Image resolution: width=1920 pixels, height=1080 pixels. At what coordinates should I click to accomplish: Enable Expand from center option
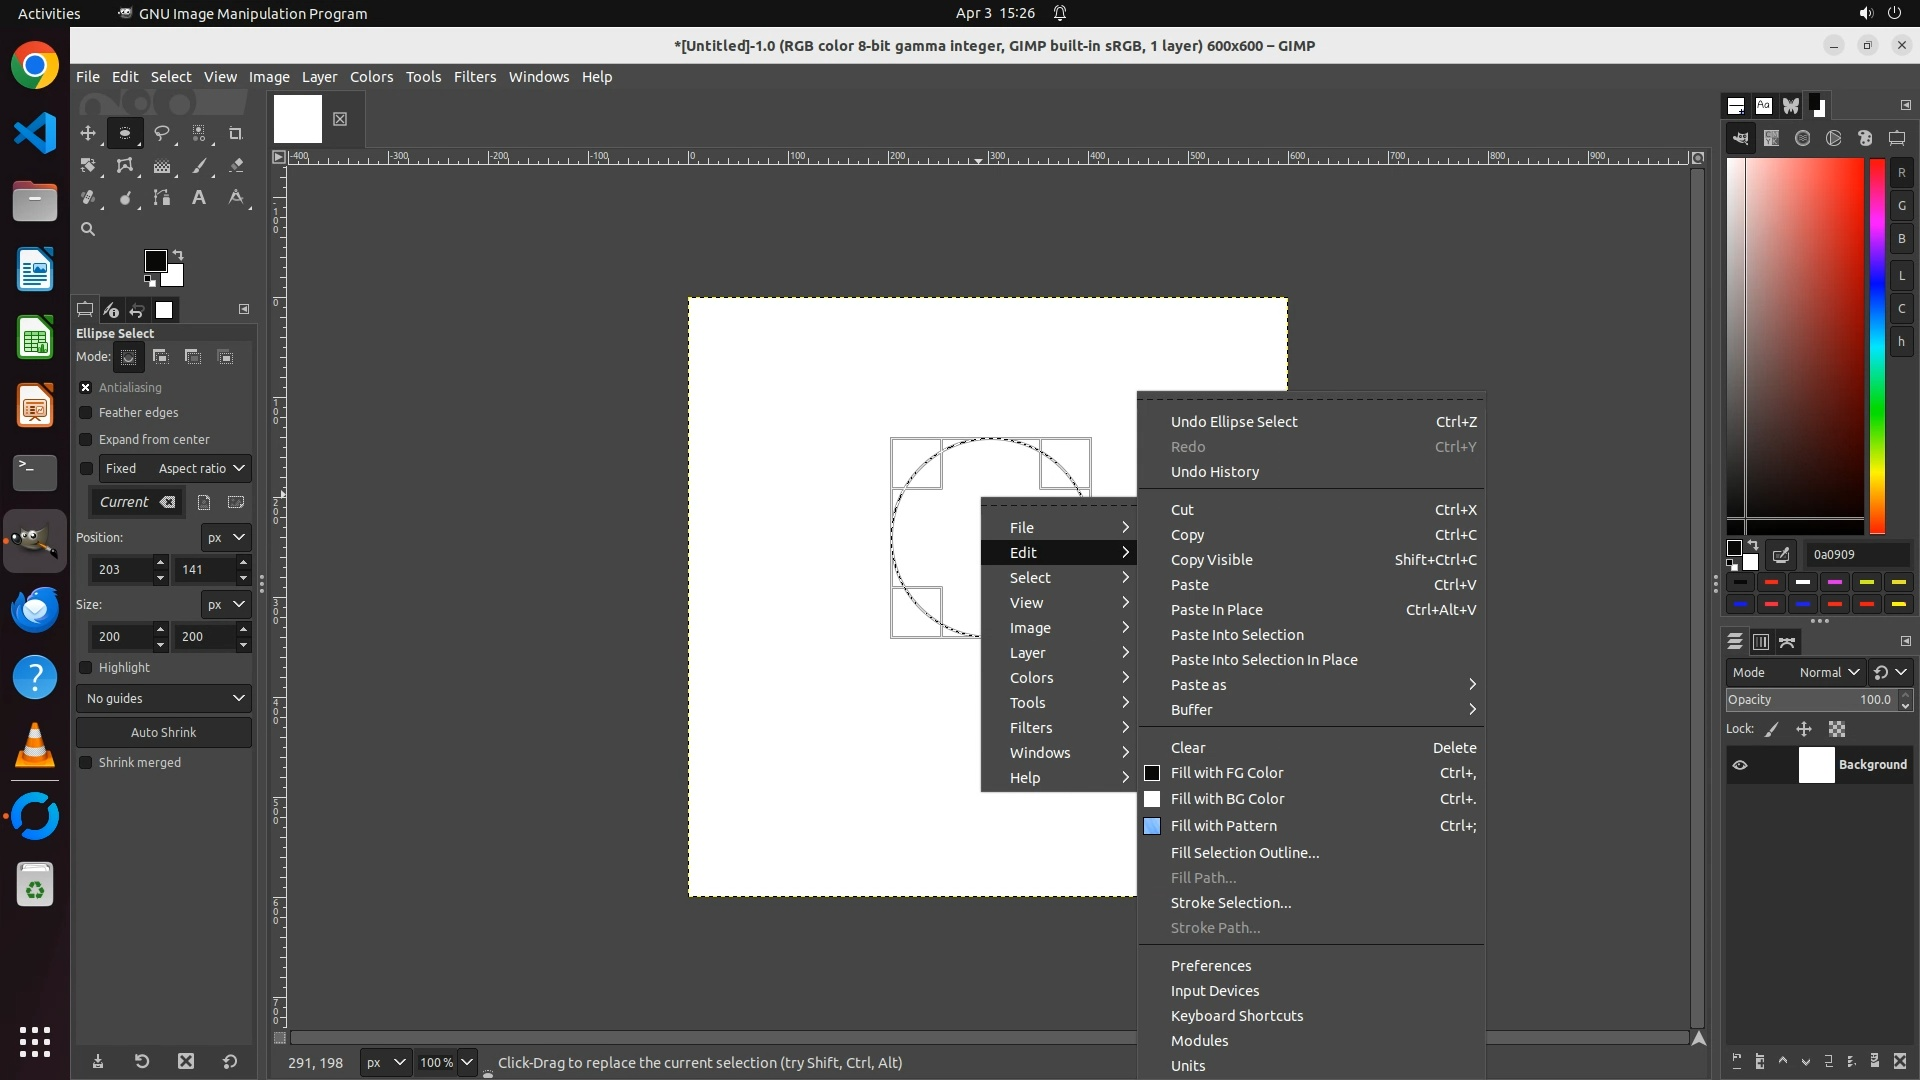[x=86, y=440]
